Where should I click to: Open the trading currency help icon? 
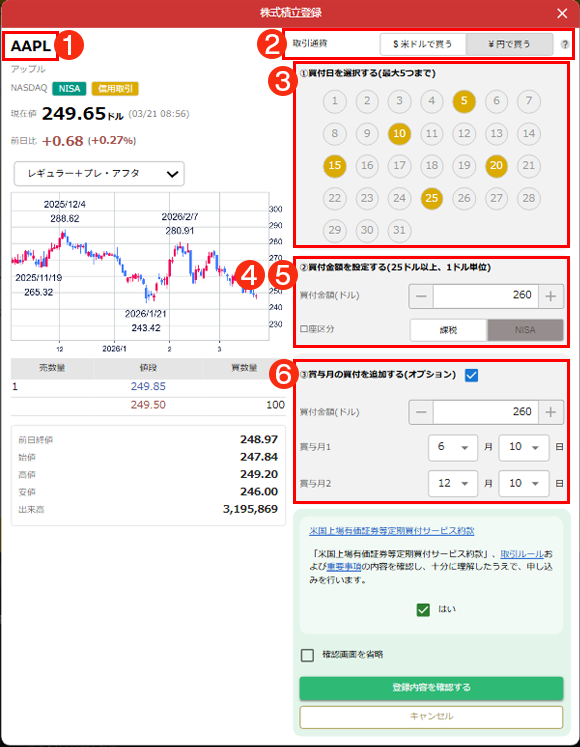click(x=565, y=44)
